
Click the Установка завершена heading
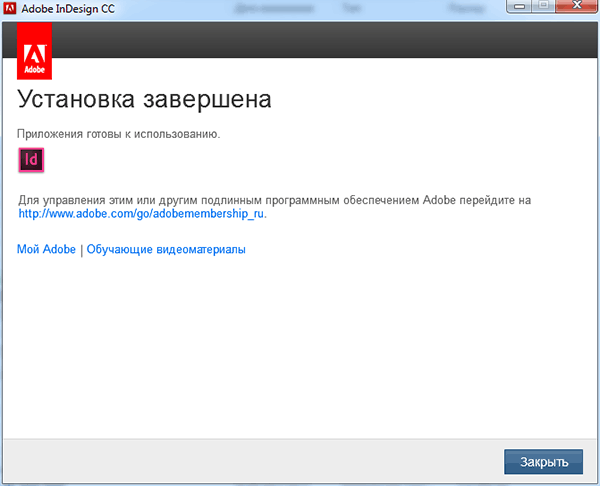[x=144, y=99]
